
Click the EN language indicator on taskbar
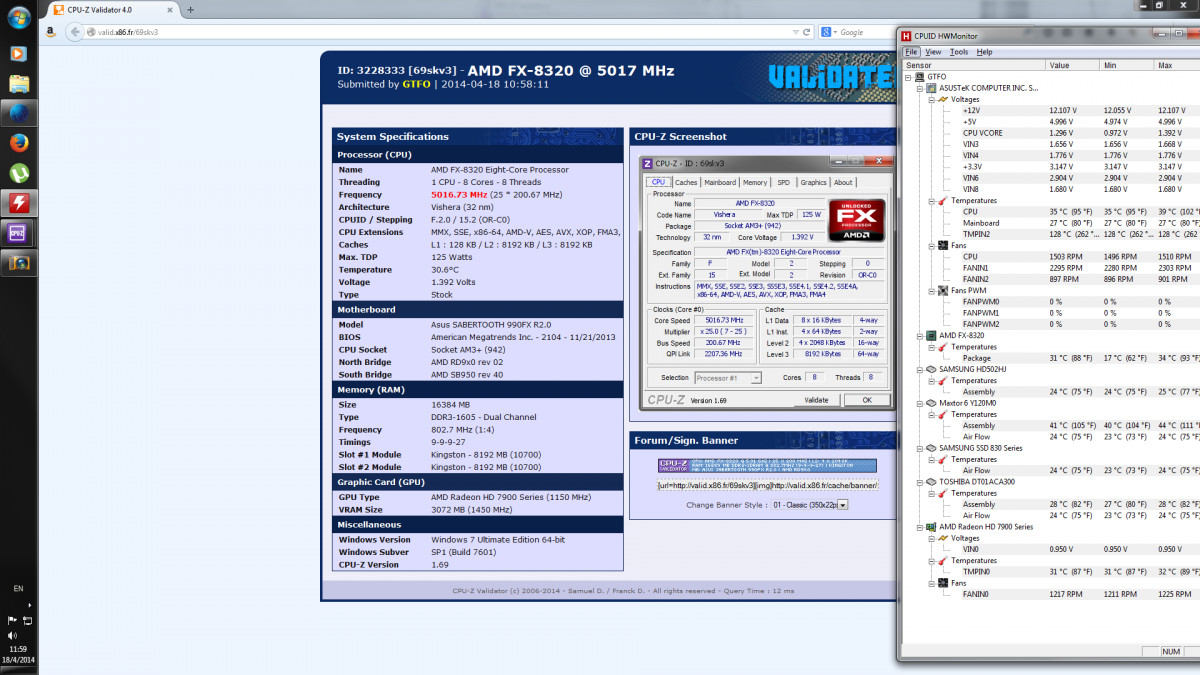[18, 589]
